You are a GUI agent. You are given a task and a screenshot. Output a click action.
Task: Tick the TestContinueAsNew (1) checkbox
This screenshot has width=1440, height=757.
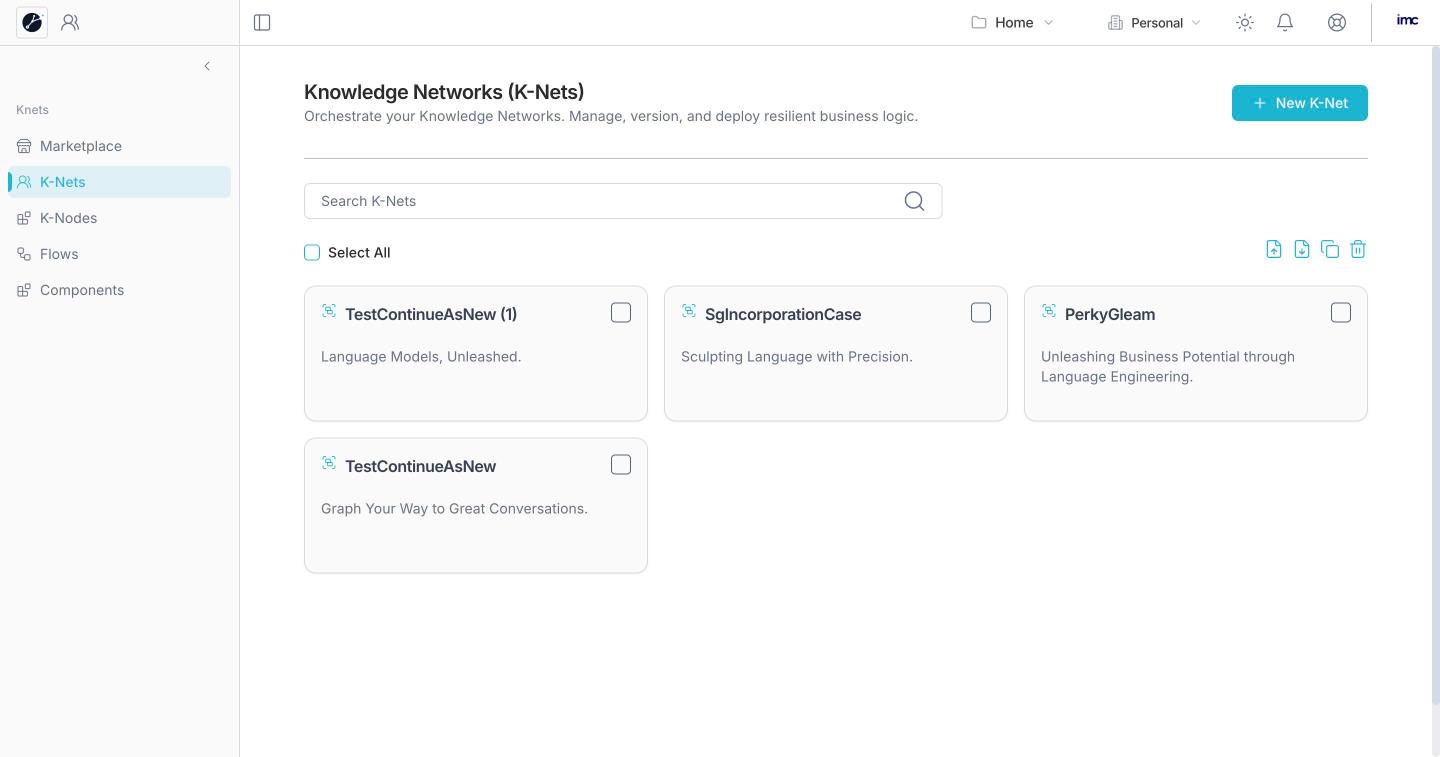point(621,313)
